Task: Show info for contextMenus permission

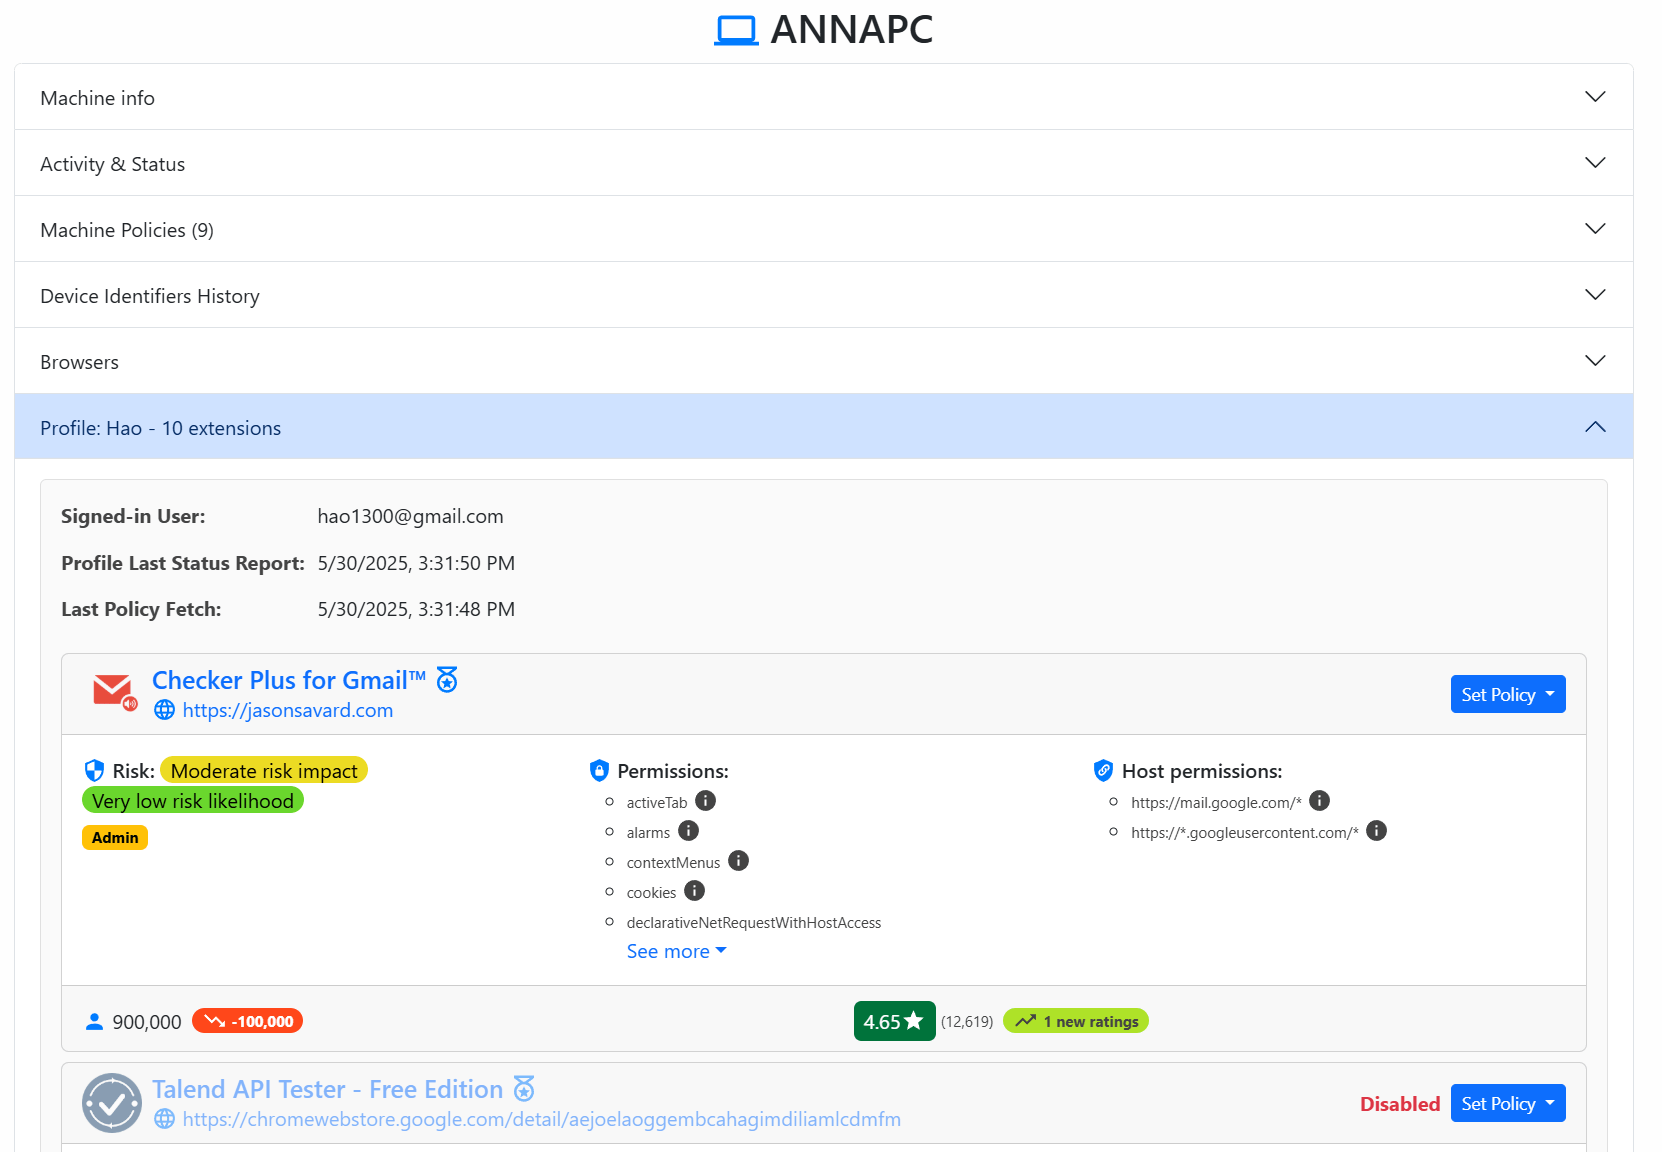Action: click(x=738, y=861)
